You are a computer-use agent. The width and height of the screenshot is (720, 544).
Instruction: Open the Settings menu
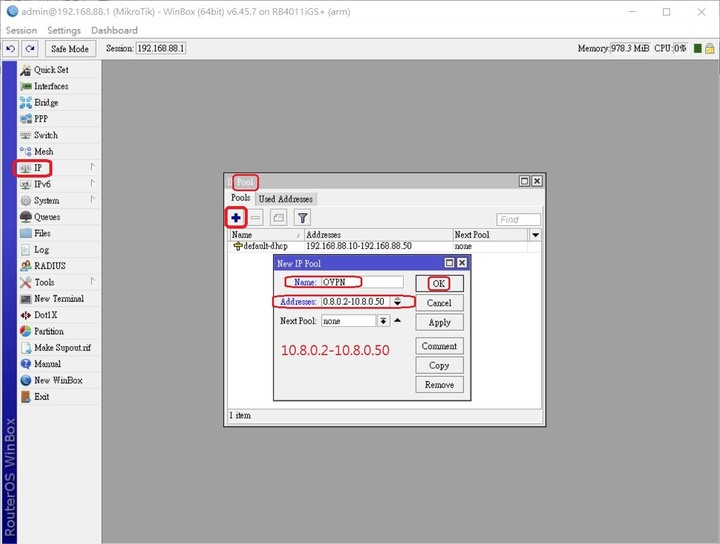tap(64, 30)
